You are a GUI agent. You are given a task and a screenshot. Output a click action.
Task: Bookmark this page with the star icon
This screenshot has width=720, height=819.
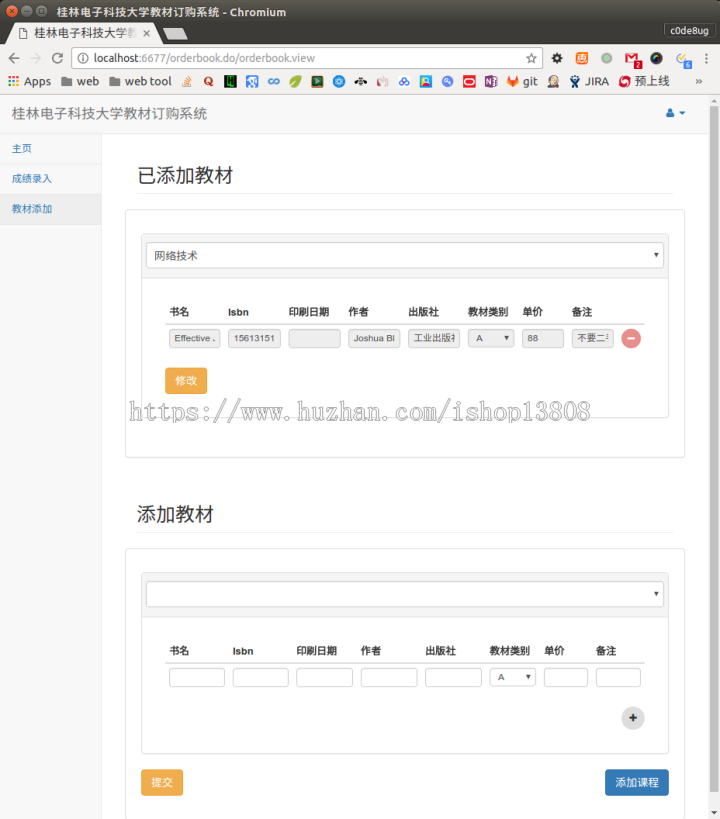[531, 58]
